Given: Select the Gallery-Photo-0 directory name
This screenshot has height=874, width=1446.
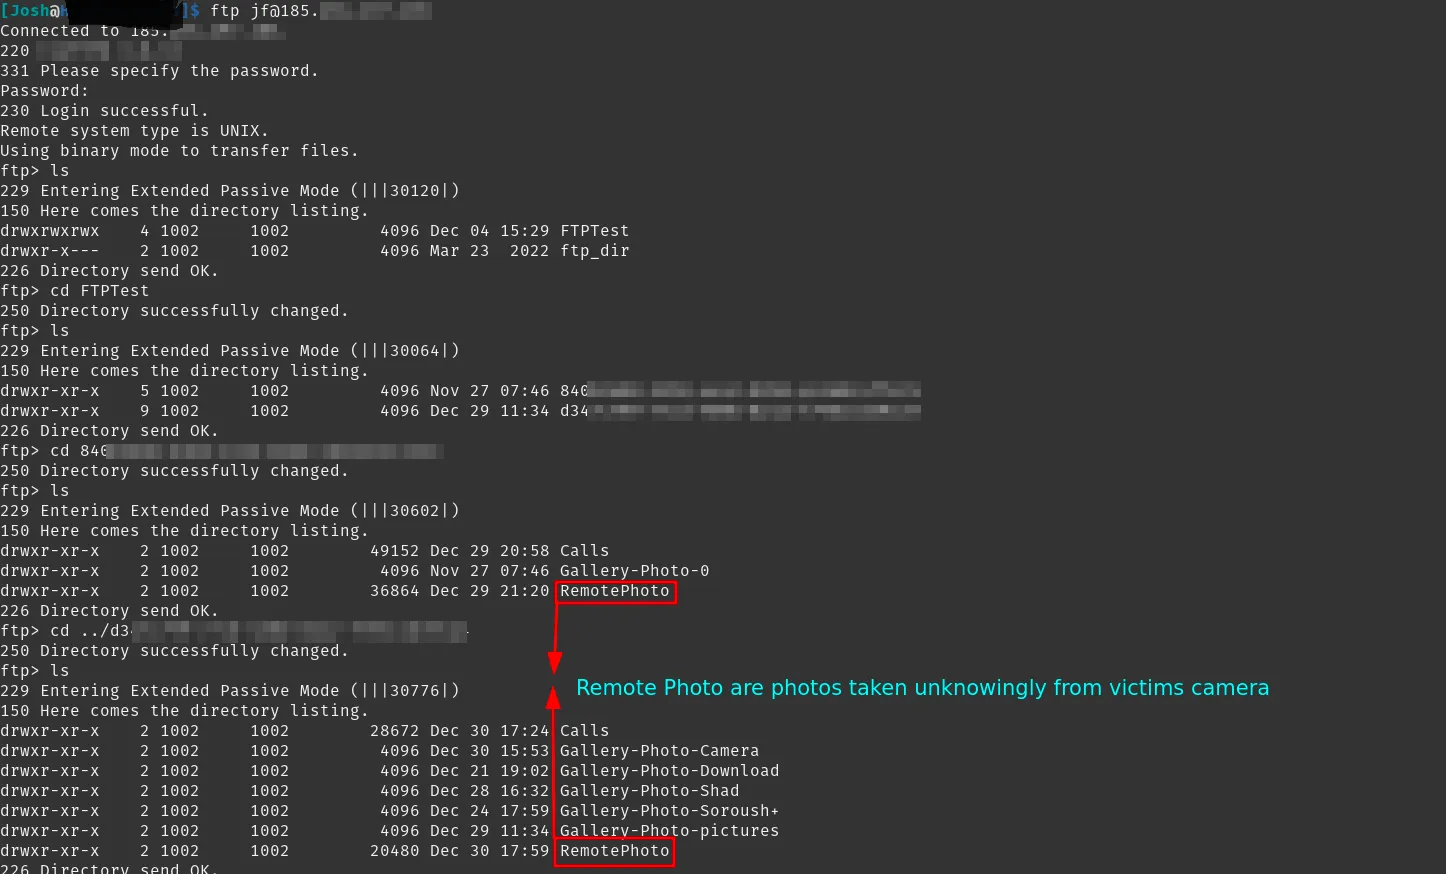Looking at the screenshot, I should click(634, 571).
